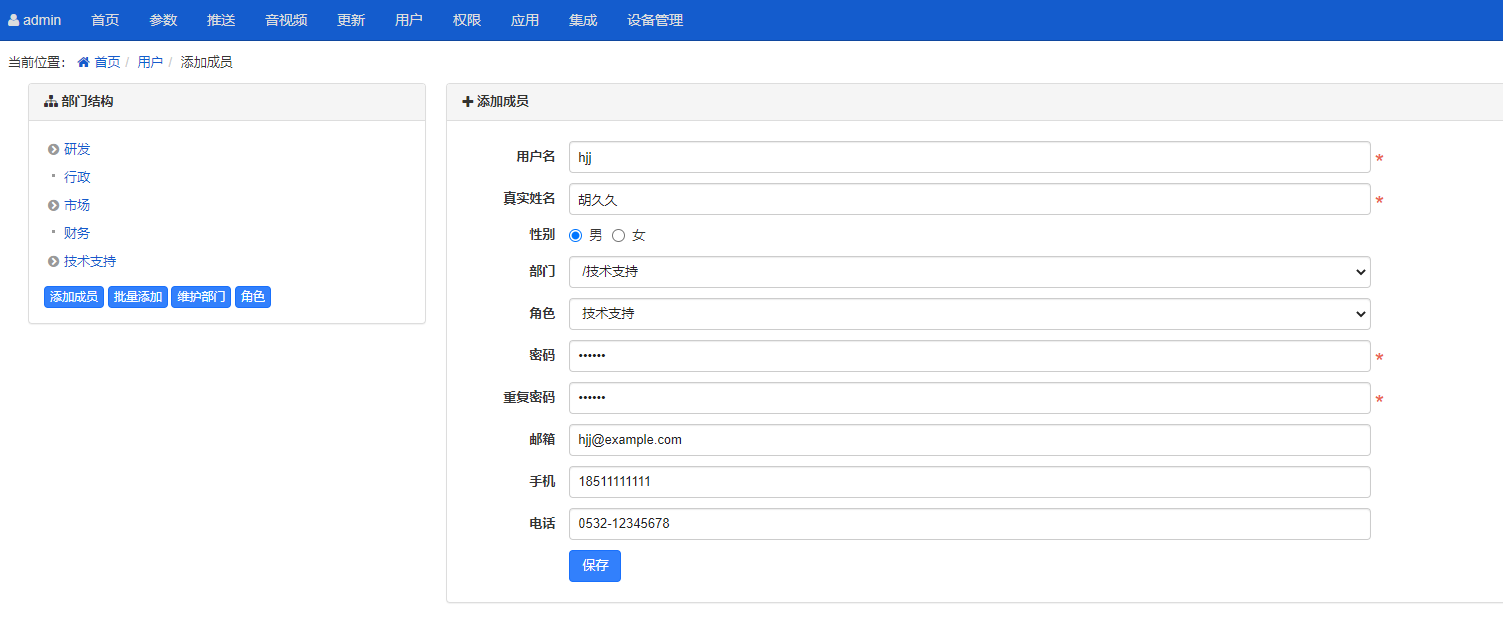The image size is (1503, 629).
Task: Open the 设备管理 menu
Action: (x=655, y=20)
